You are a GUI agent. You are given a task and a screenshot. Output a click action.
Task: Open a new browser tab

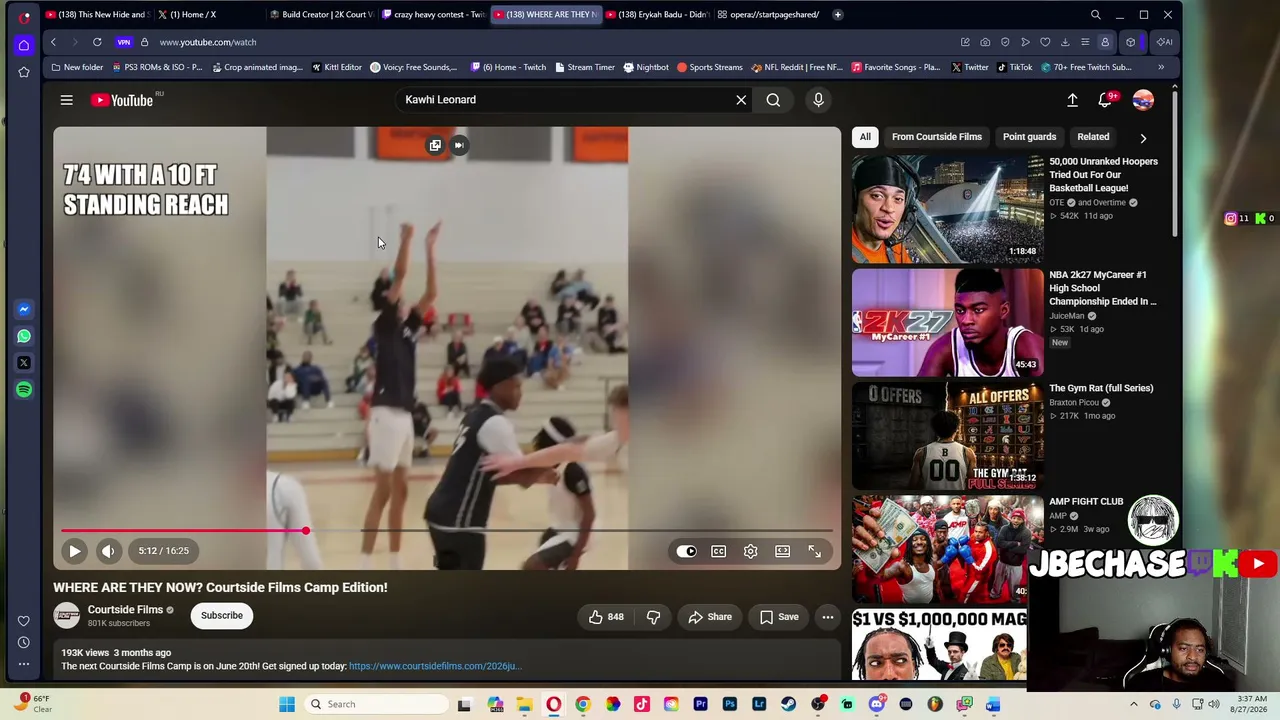click(837, 15)
